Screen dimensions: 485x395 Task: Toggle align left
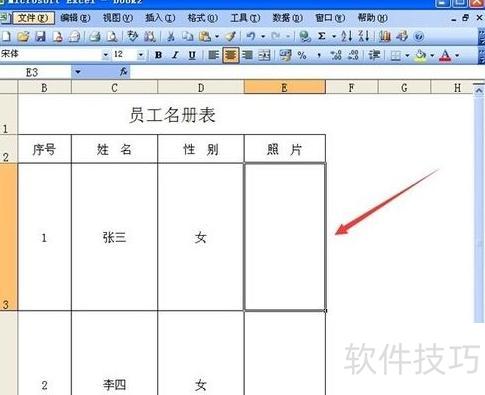pyautogui.click(x=213, y=55)
